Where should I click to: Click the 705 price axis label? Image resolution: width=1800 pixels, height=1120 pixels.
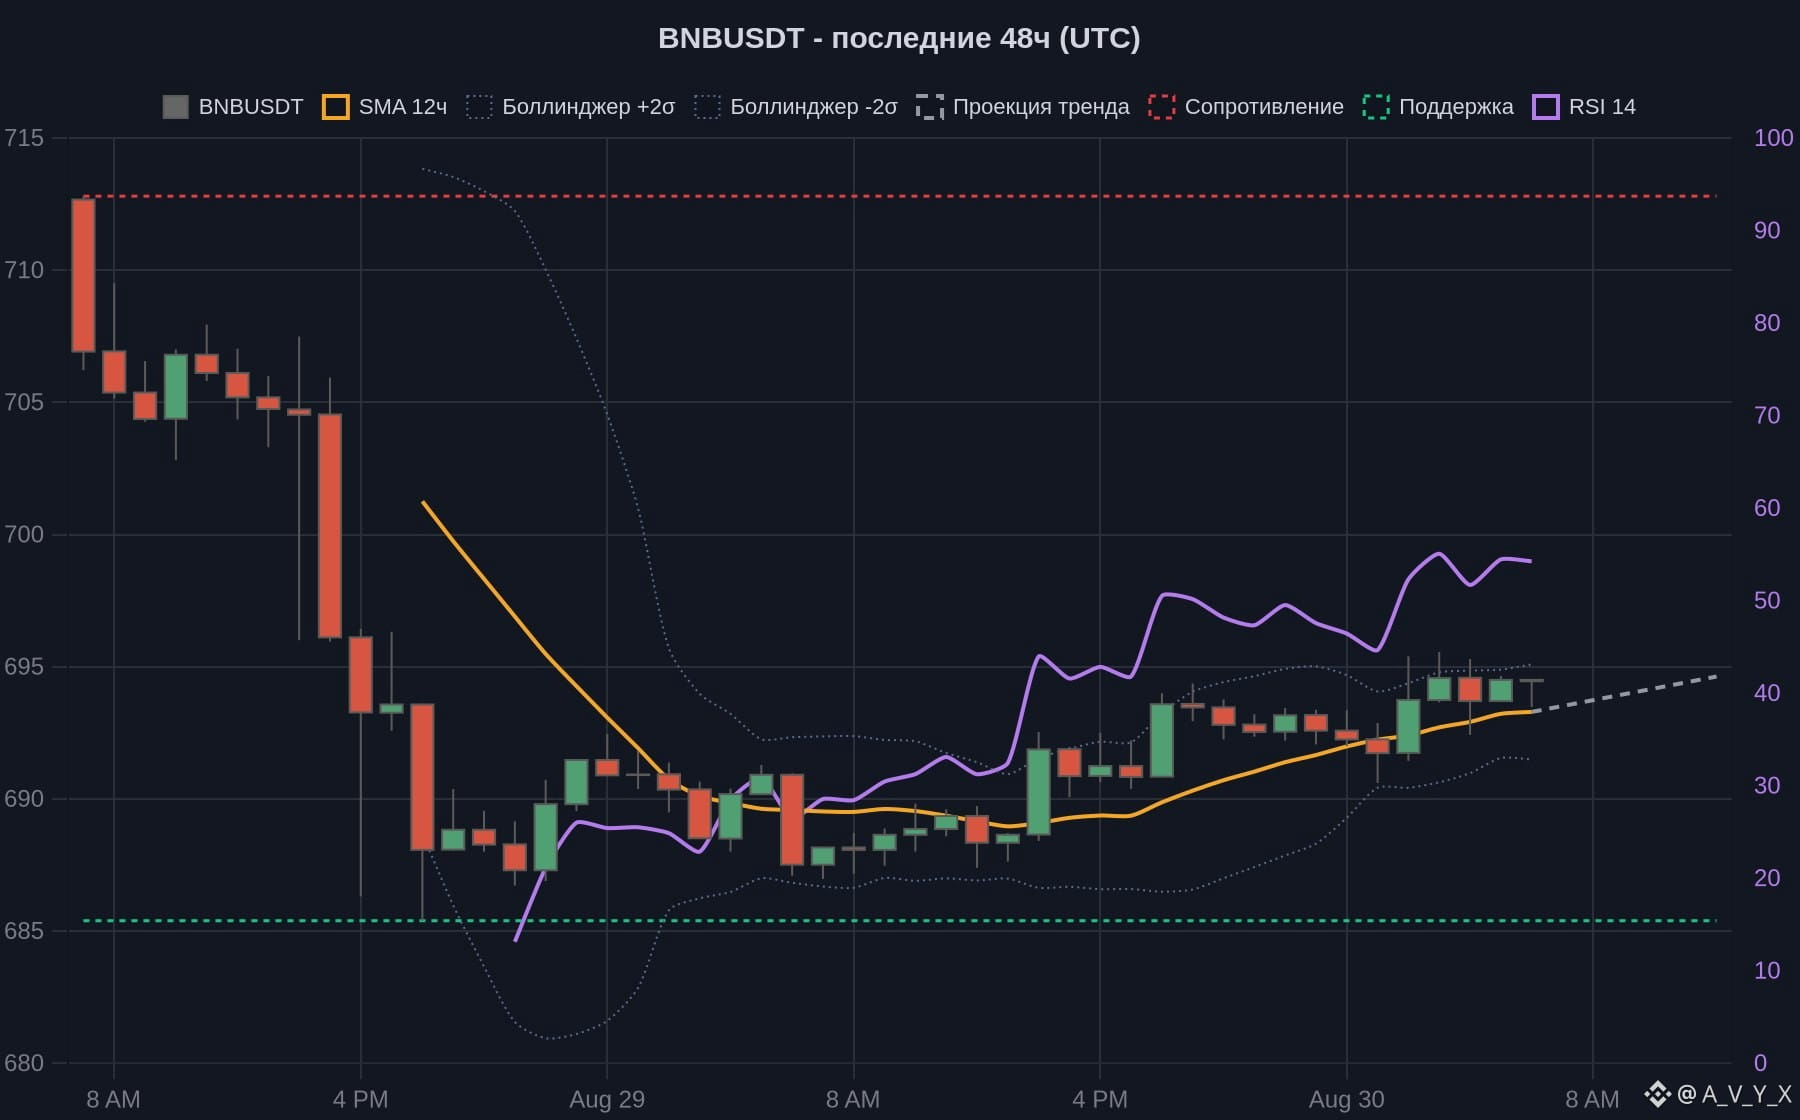[x=24, y=402]
